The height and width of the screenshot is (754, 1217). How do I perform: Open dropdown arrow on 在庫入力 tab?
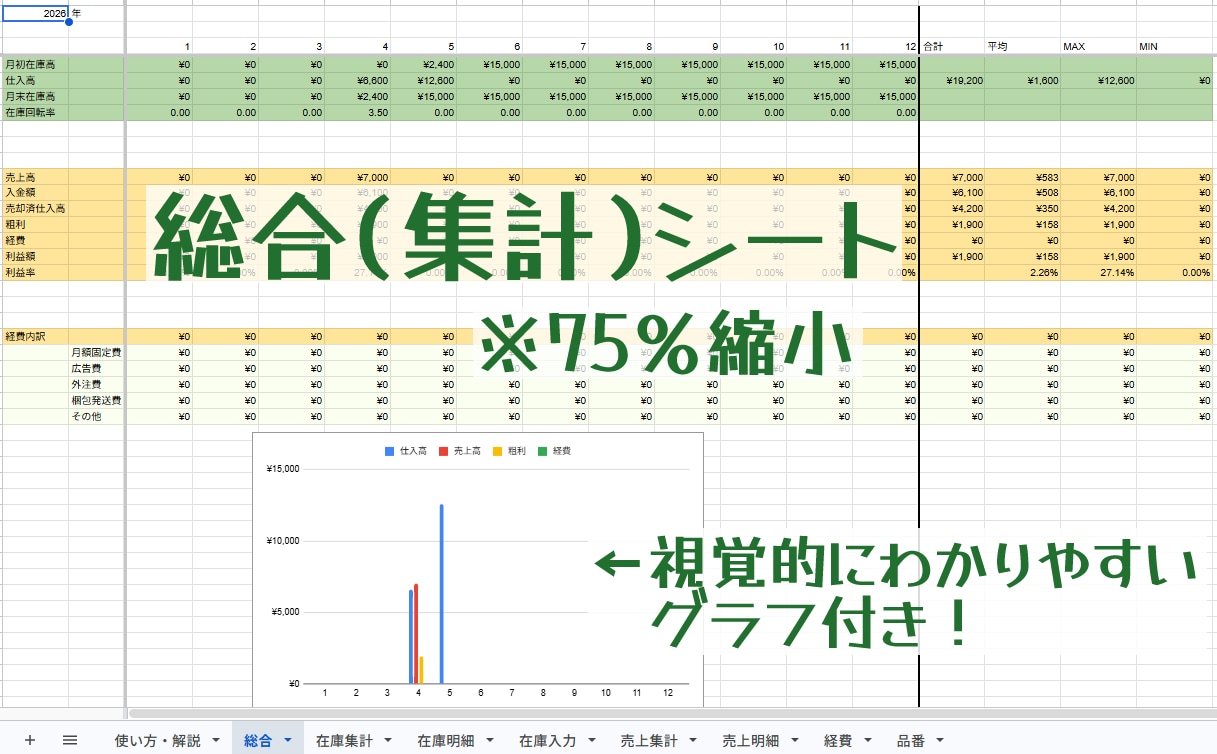point(593,741)
